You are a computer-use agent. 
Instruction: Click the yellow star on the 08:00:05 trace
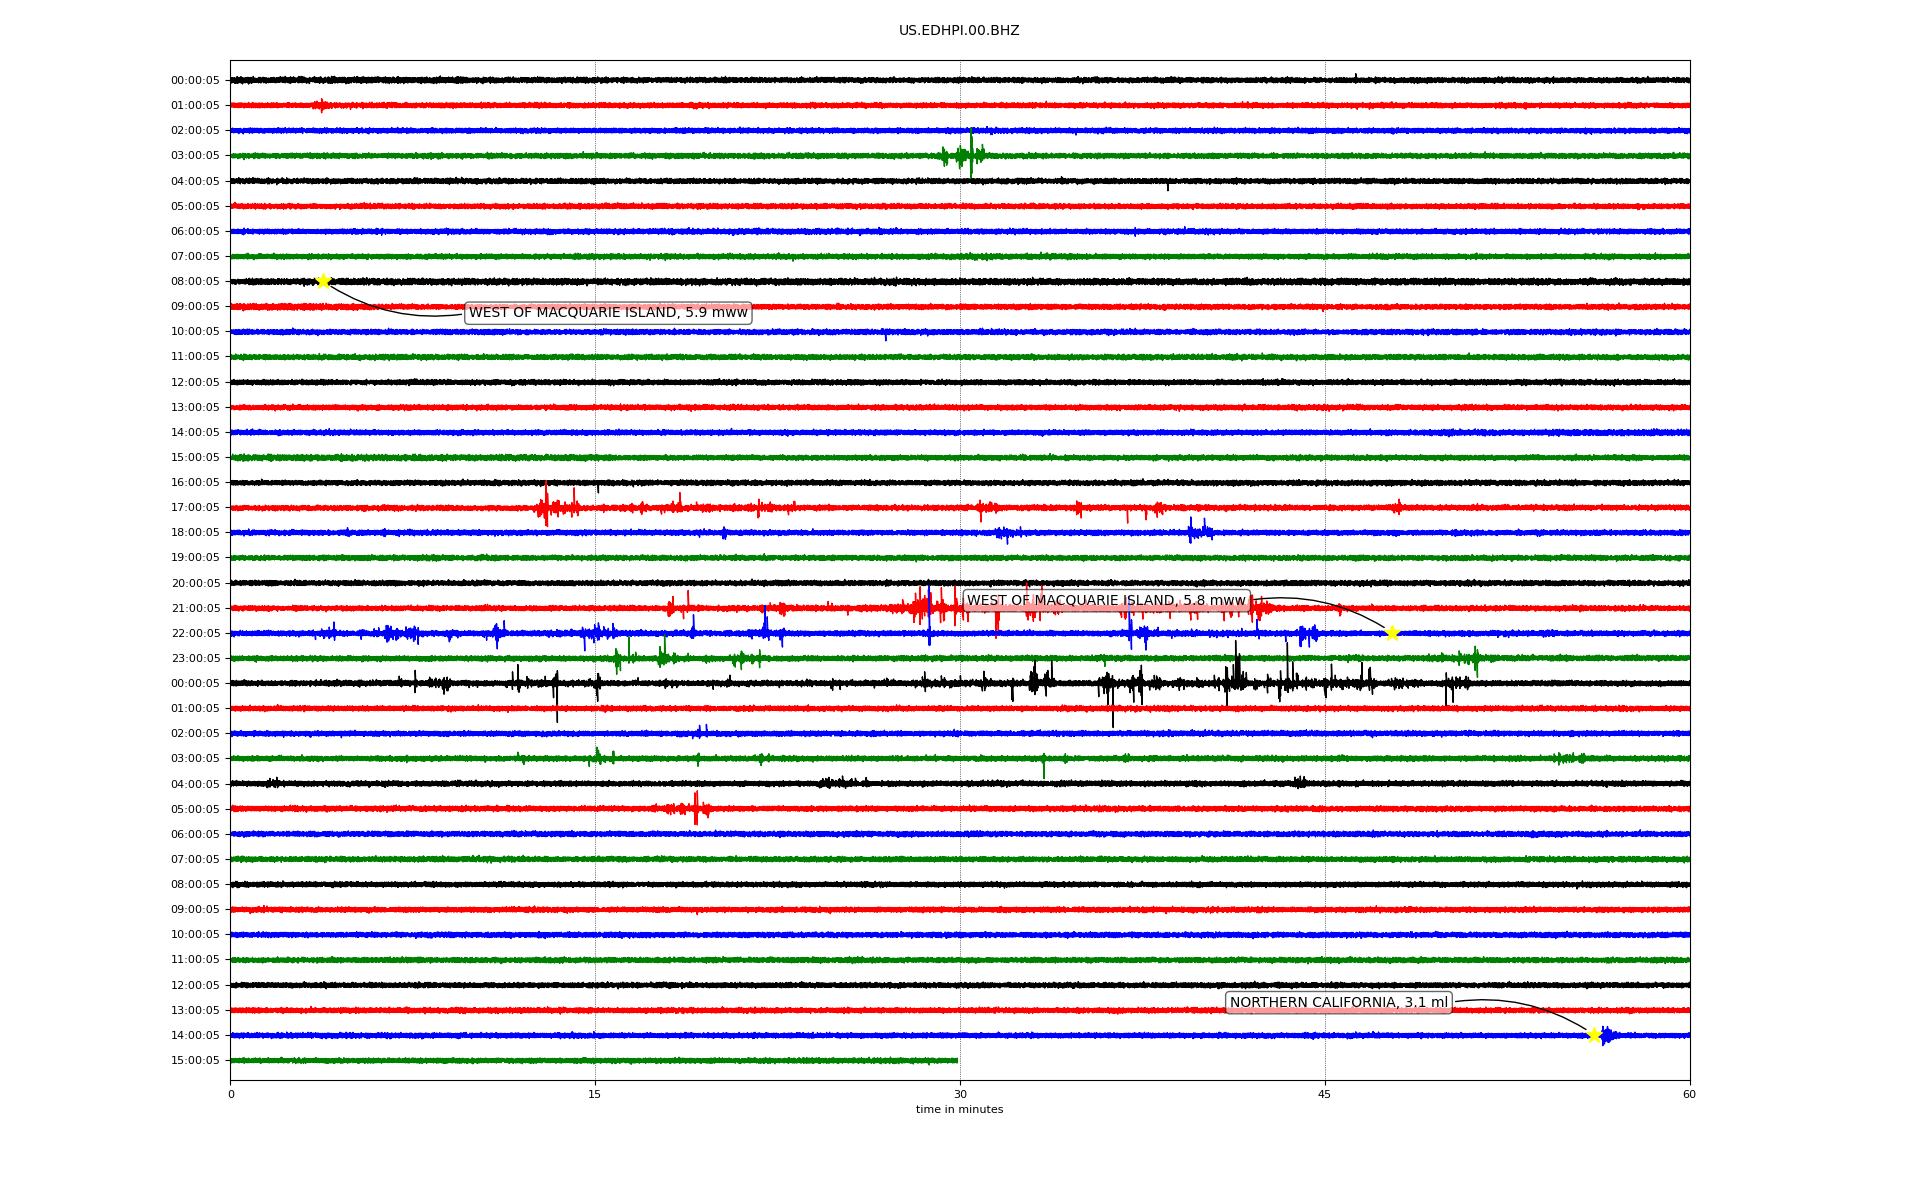pyautogui.click(x=323, y=281)
